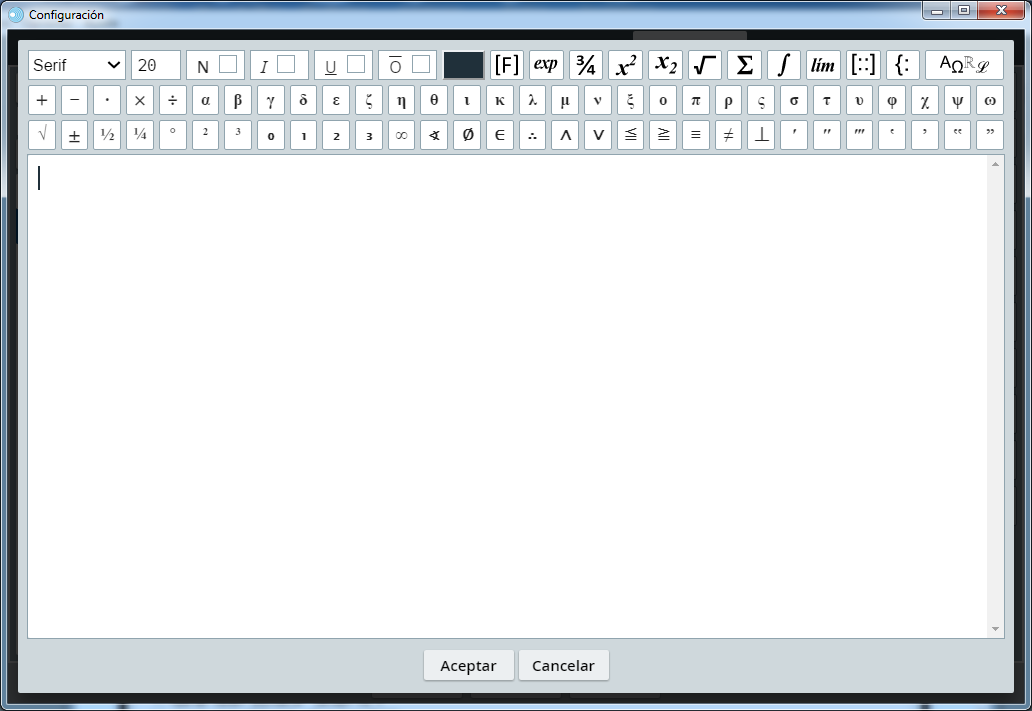This screenshot has width=1032, height=711.
Task: Open the Serif font family dropdown
Action: pos(77,65)
